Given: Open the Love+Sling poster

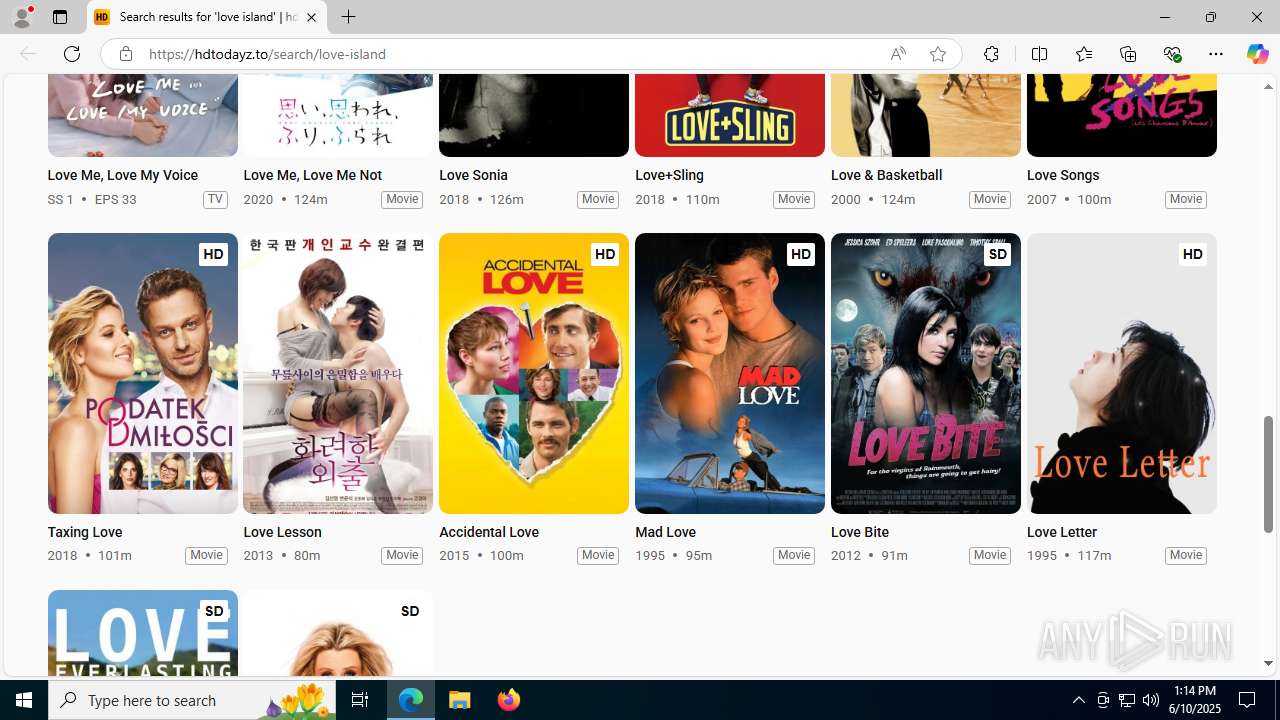Looking at the screenshot, I should pyautogui.click(x=730, y=115).
